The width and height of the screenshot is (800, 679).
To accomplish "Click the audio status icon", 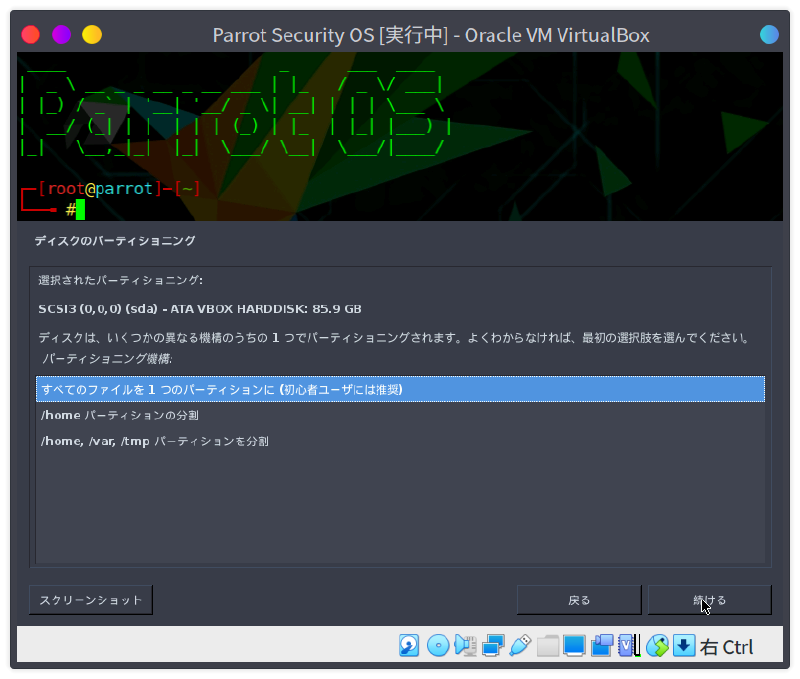I will (465, 645).
